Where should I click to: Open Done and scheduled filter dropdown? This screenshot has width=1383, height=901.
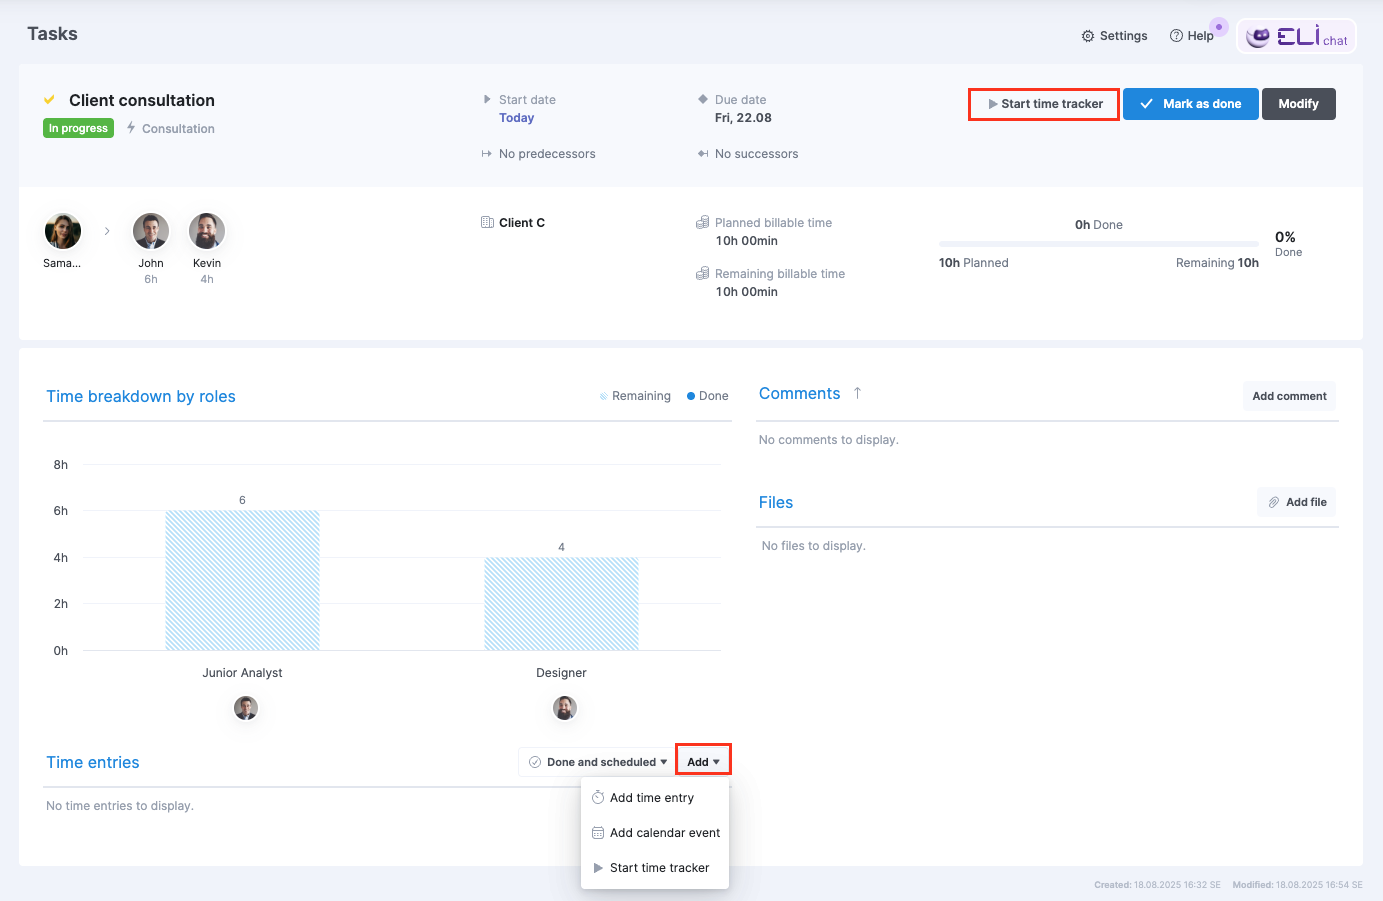[597, 762]
